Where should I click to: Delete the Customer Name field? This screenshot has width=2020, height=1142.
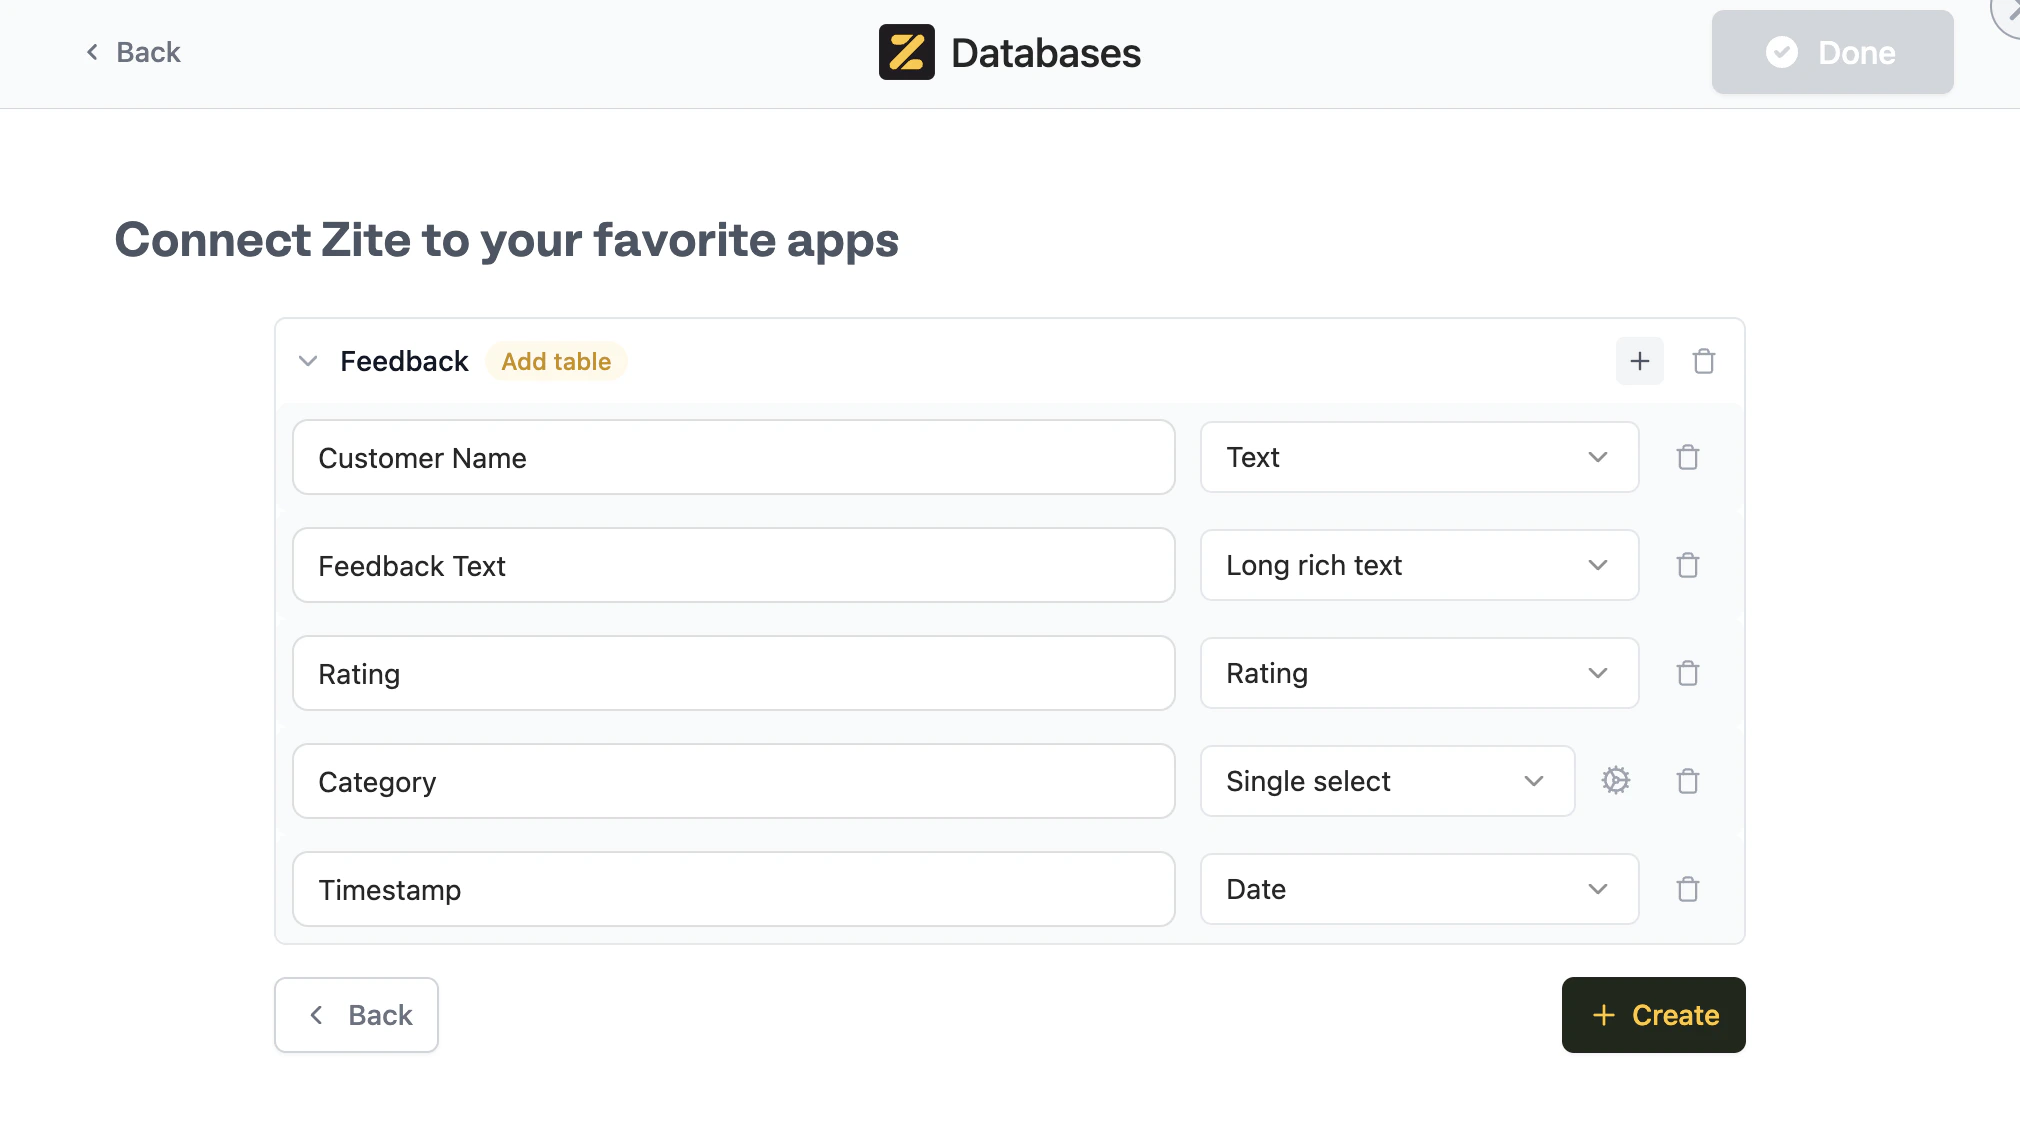[1688, 457]
